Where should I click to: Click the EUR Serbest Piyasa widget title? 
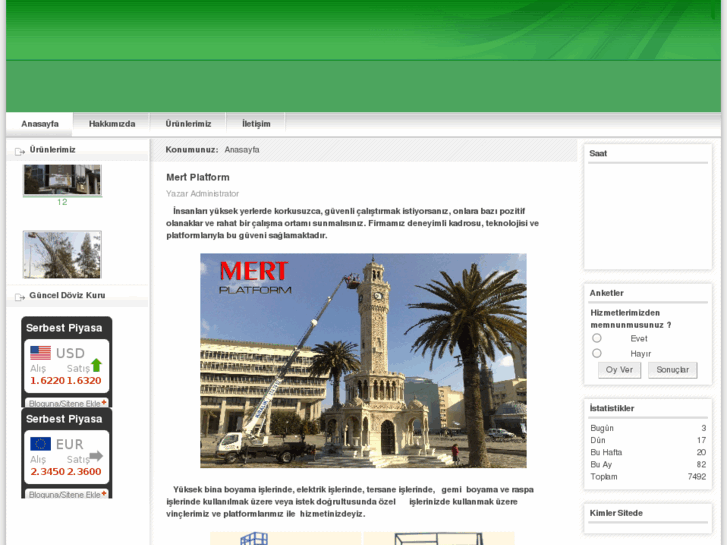pyautogui.click(x=64, y=419)
